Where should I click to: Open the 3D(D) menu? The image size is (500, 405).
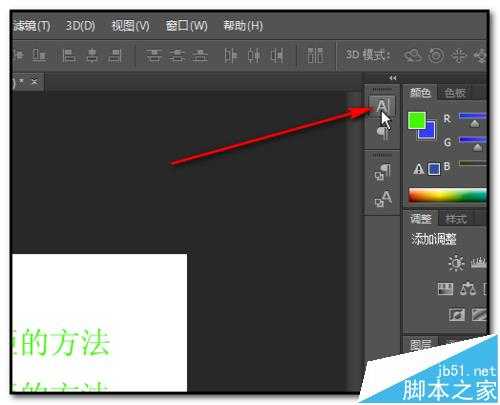(80, 26)
